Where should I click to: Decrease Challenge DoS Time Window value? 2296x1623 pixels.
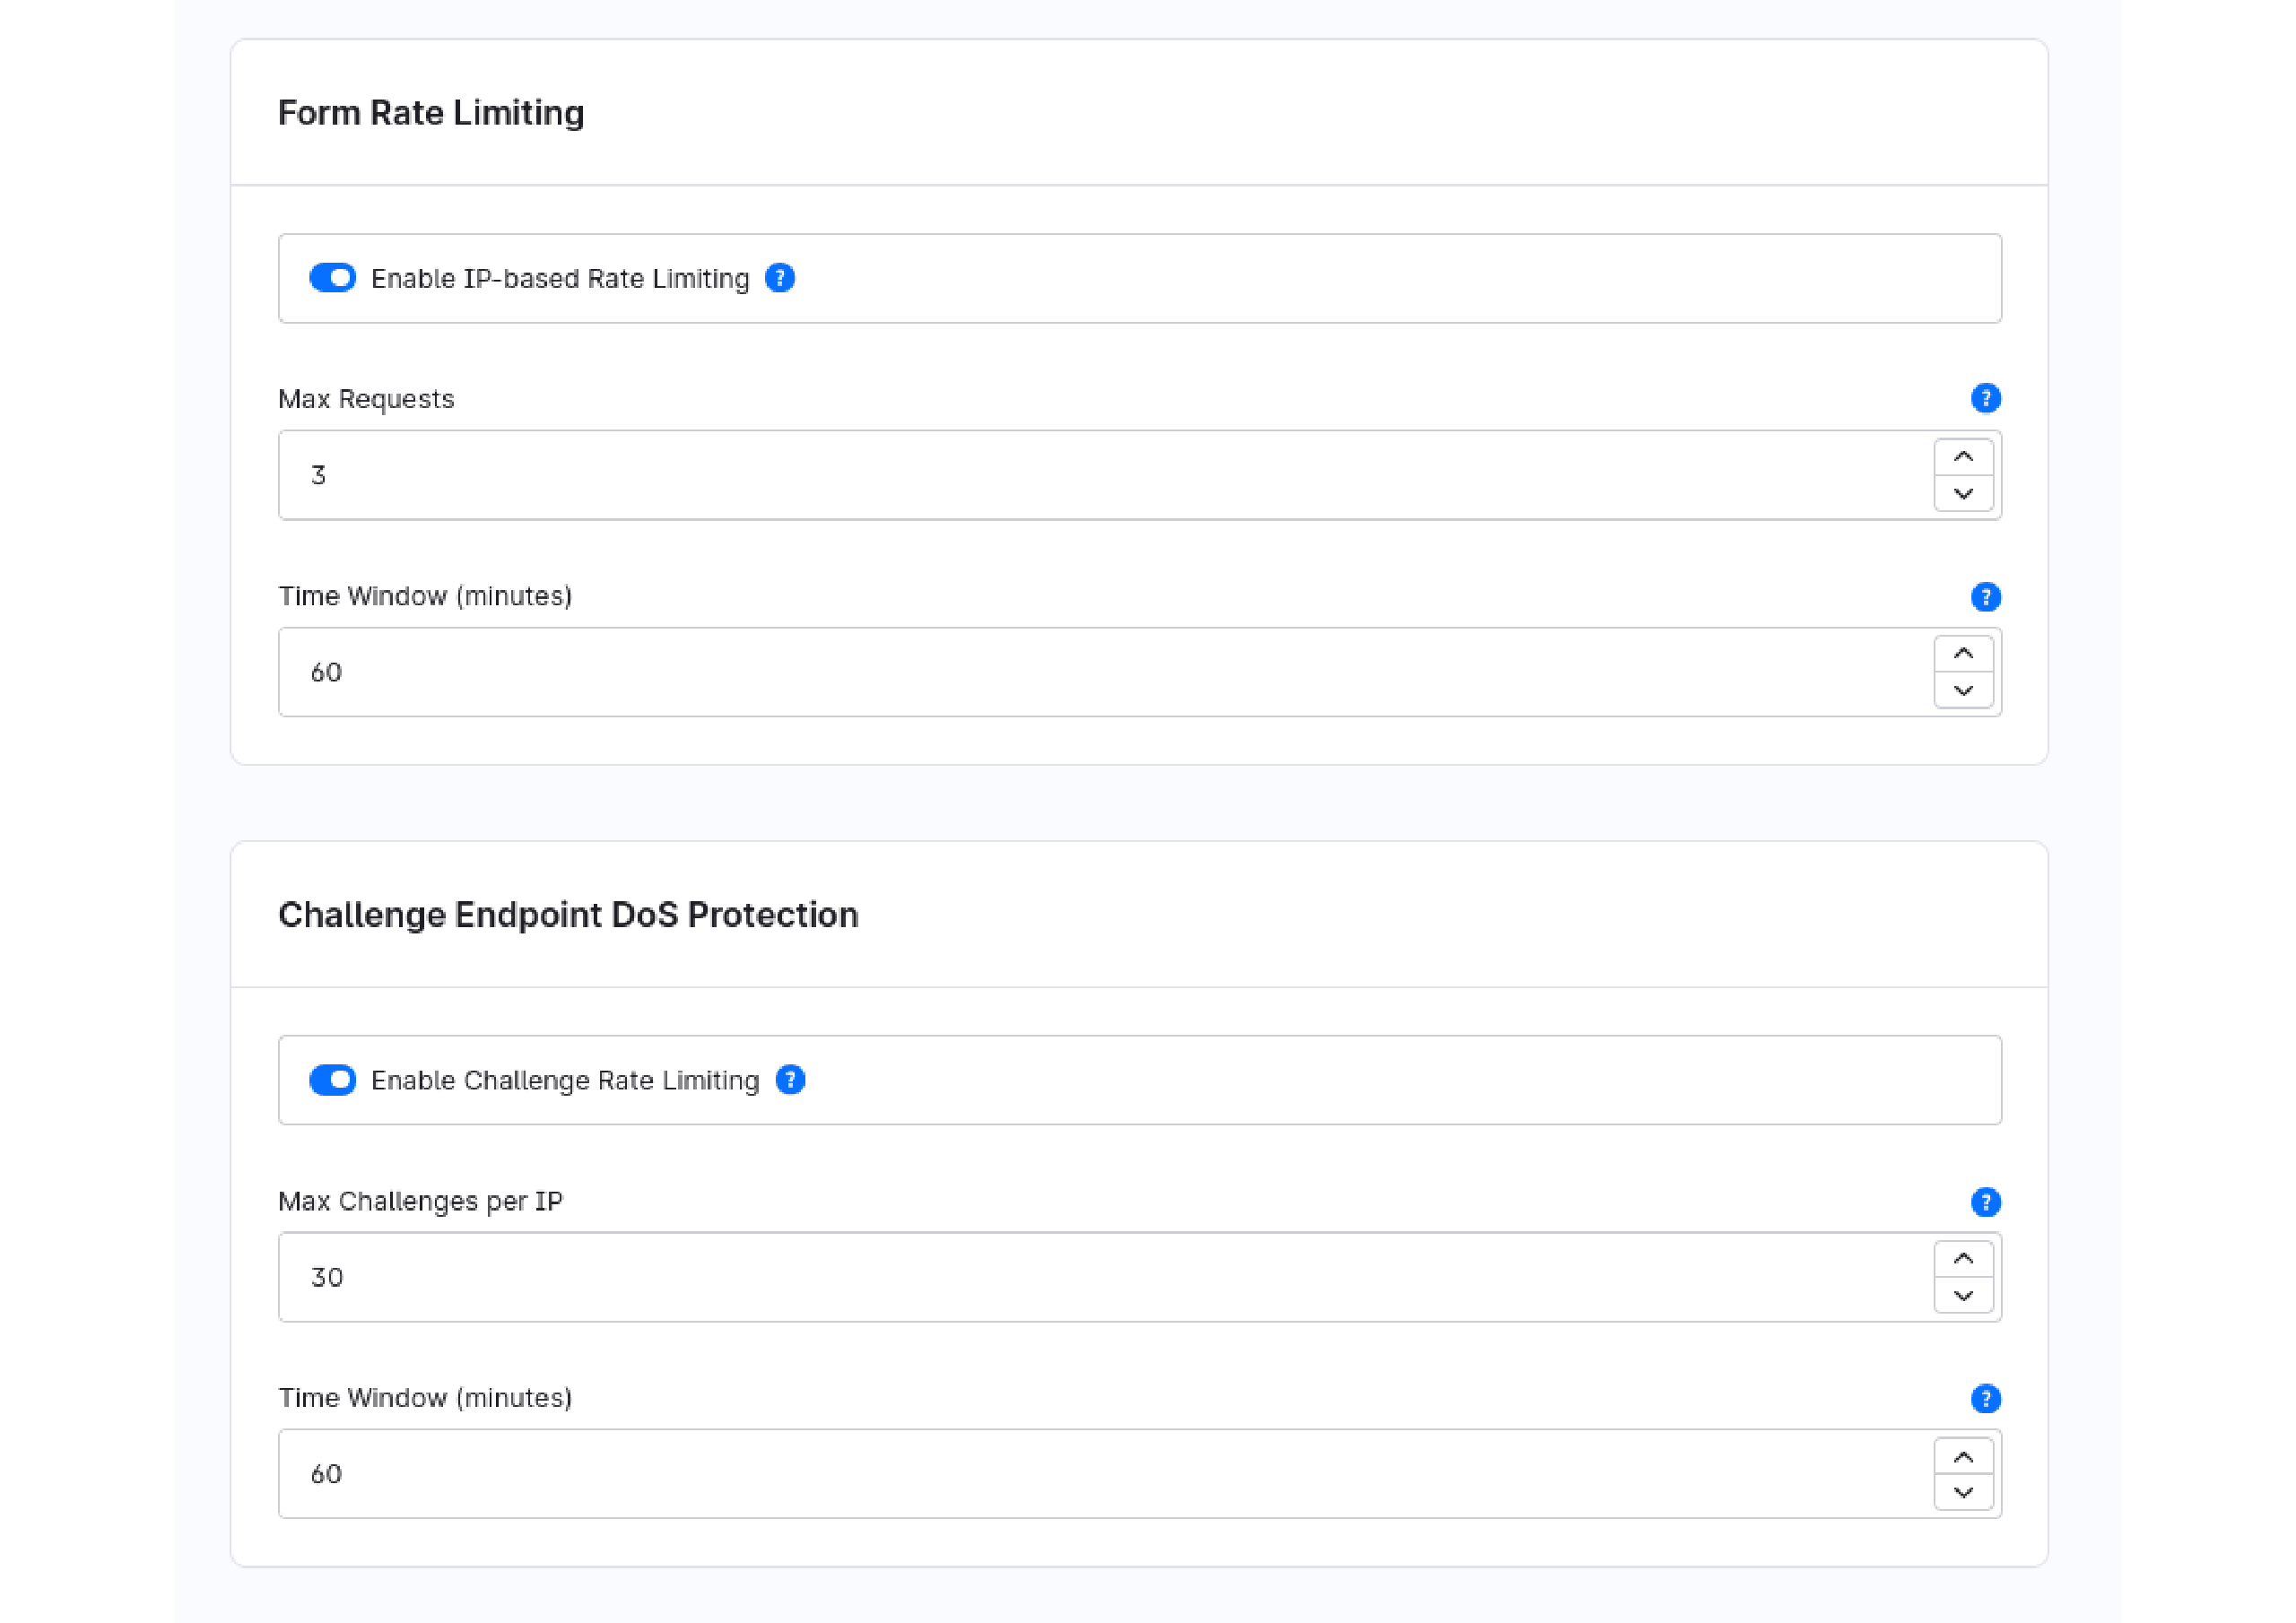pos(1963,1492)
